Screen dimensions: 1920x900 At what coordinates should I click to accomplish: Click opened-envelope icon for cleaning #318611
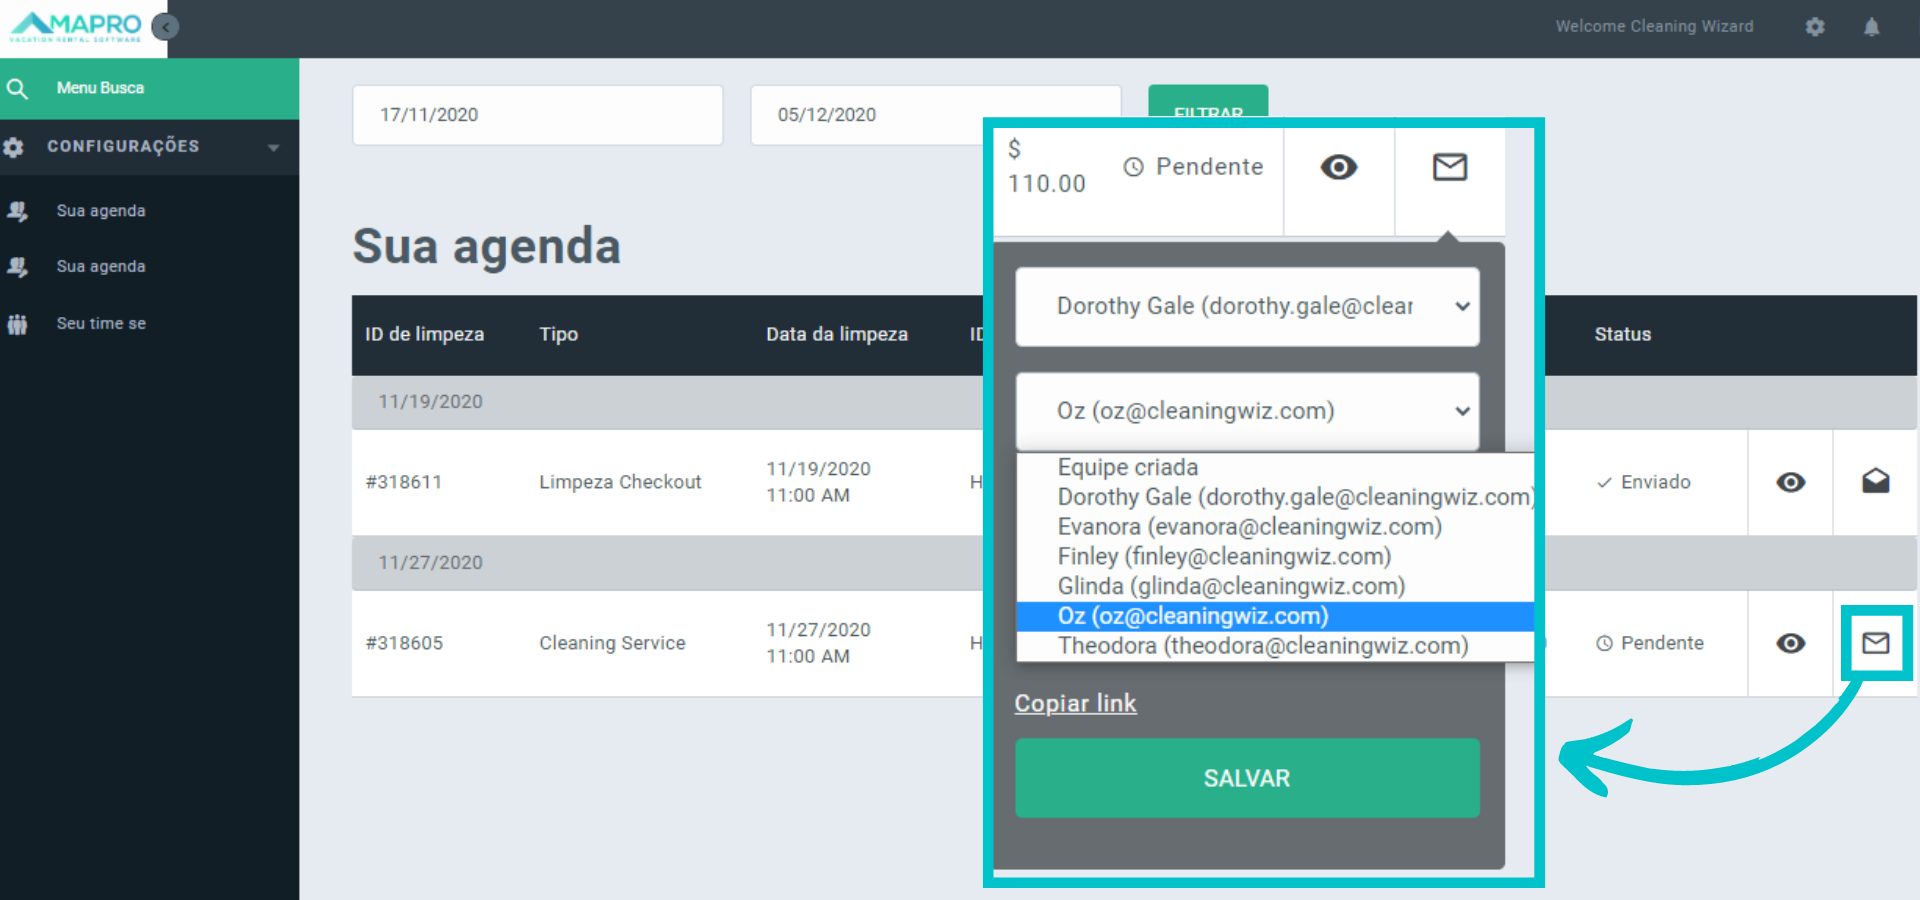click(1875, 482)
